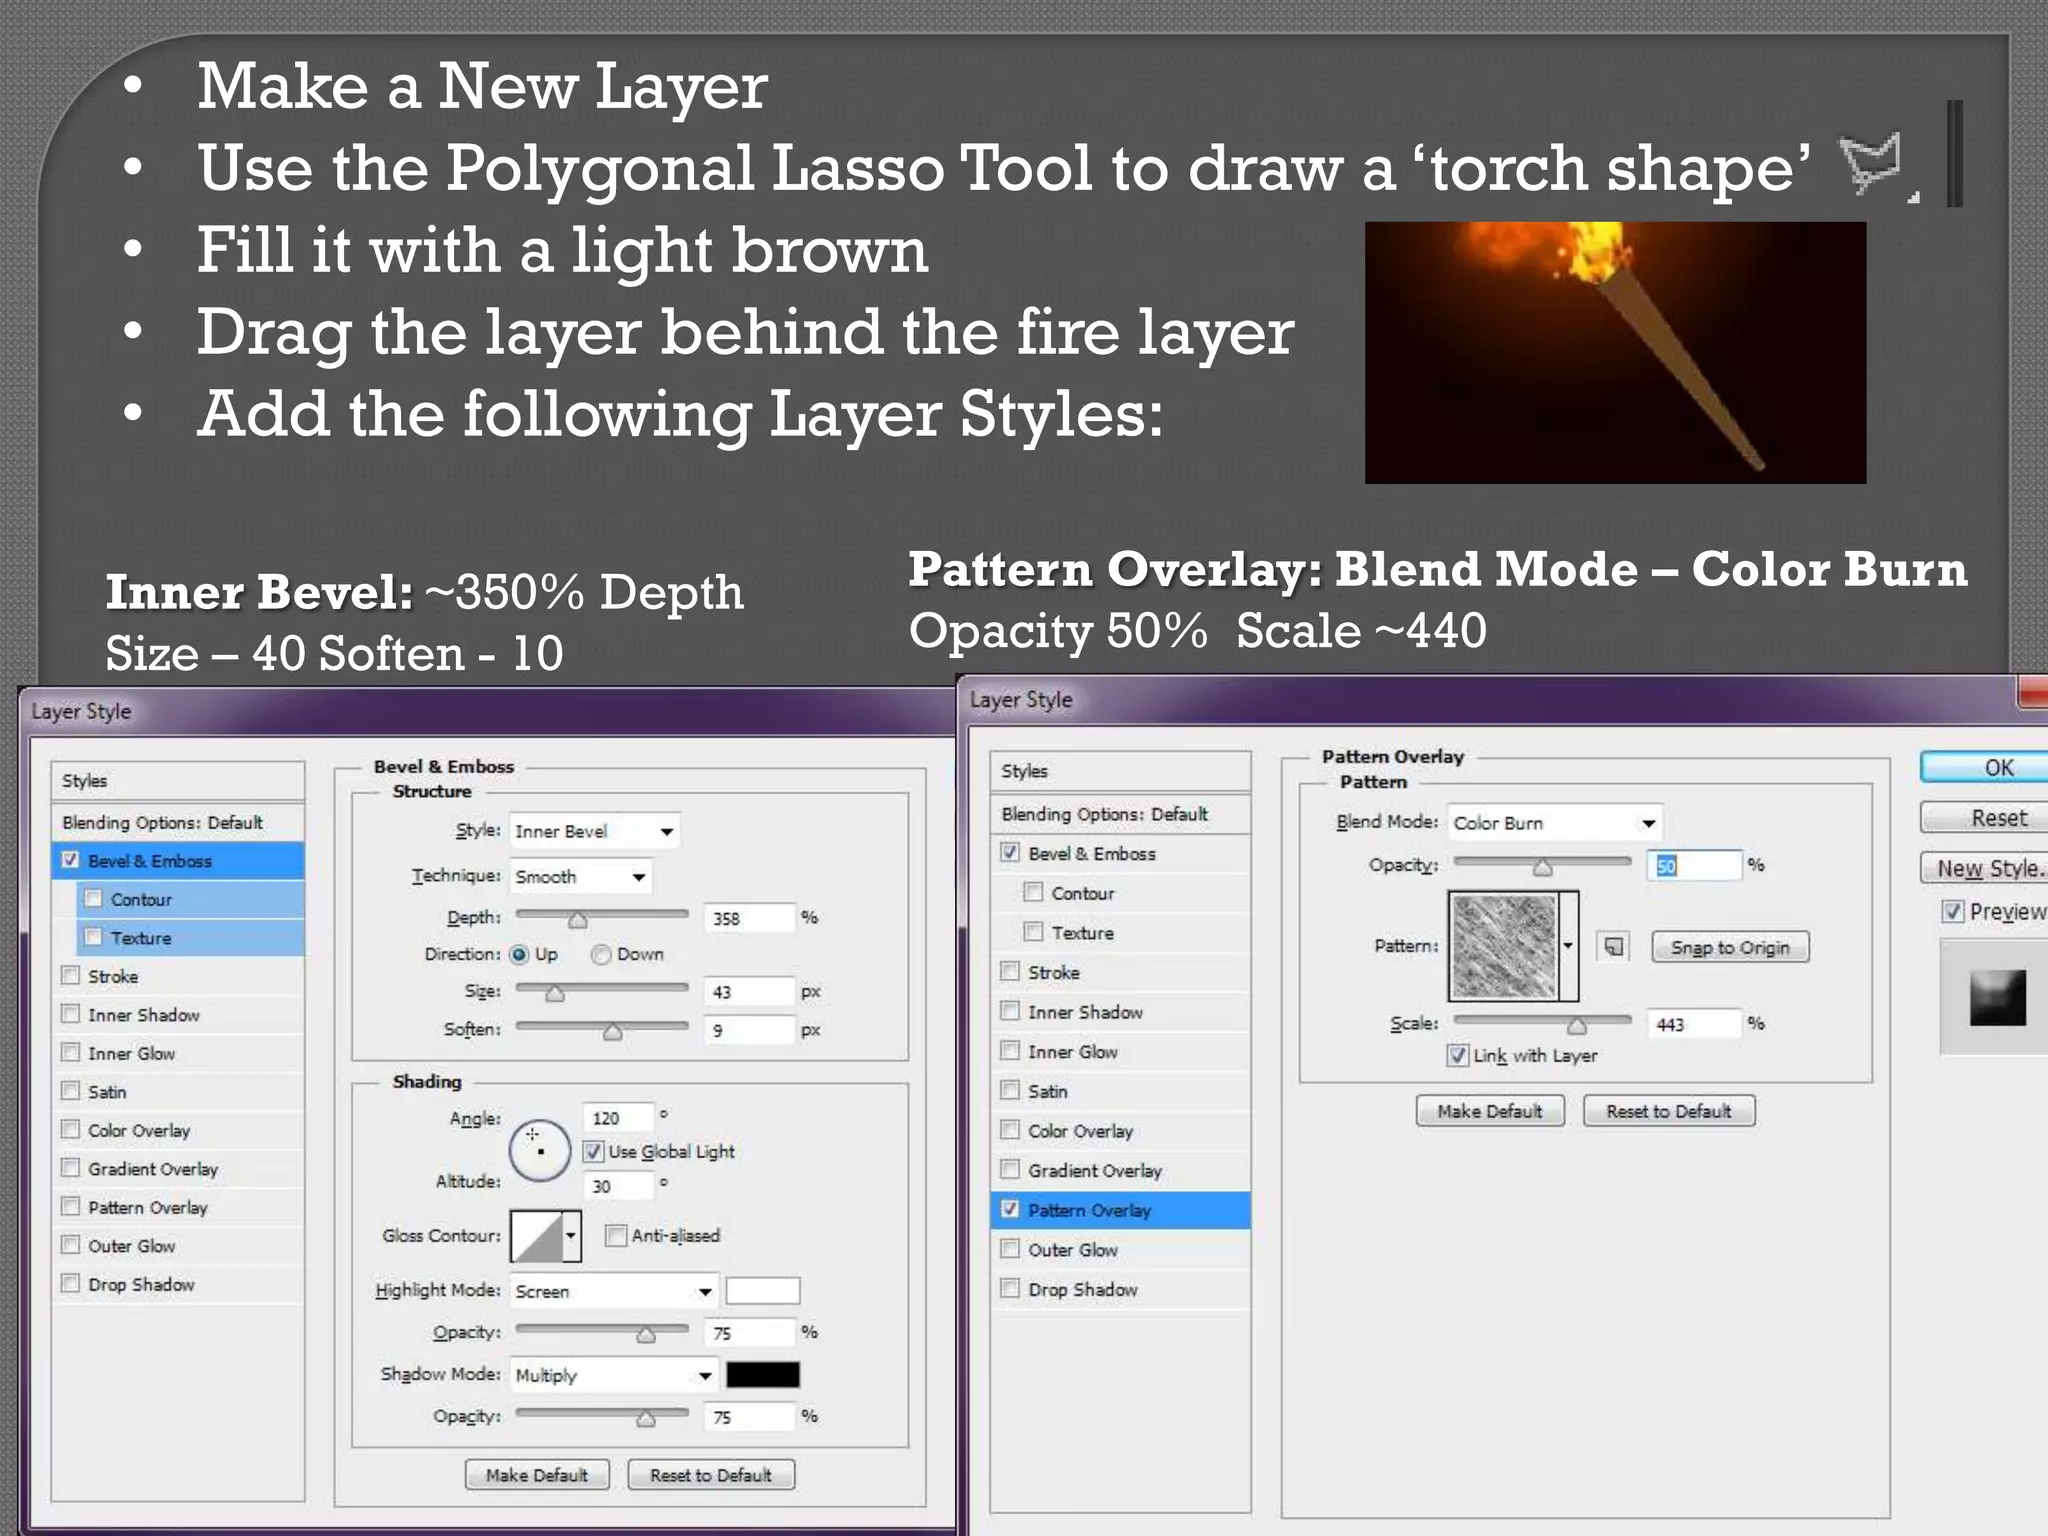
Task: Click the Soften field showing 9
Action: [749, 1030]
